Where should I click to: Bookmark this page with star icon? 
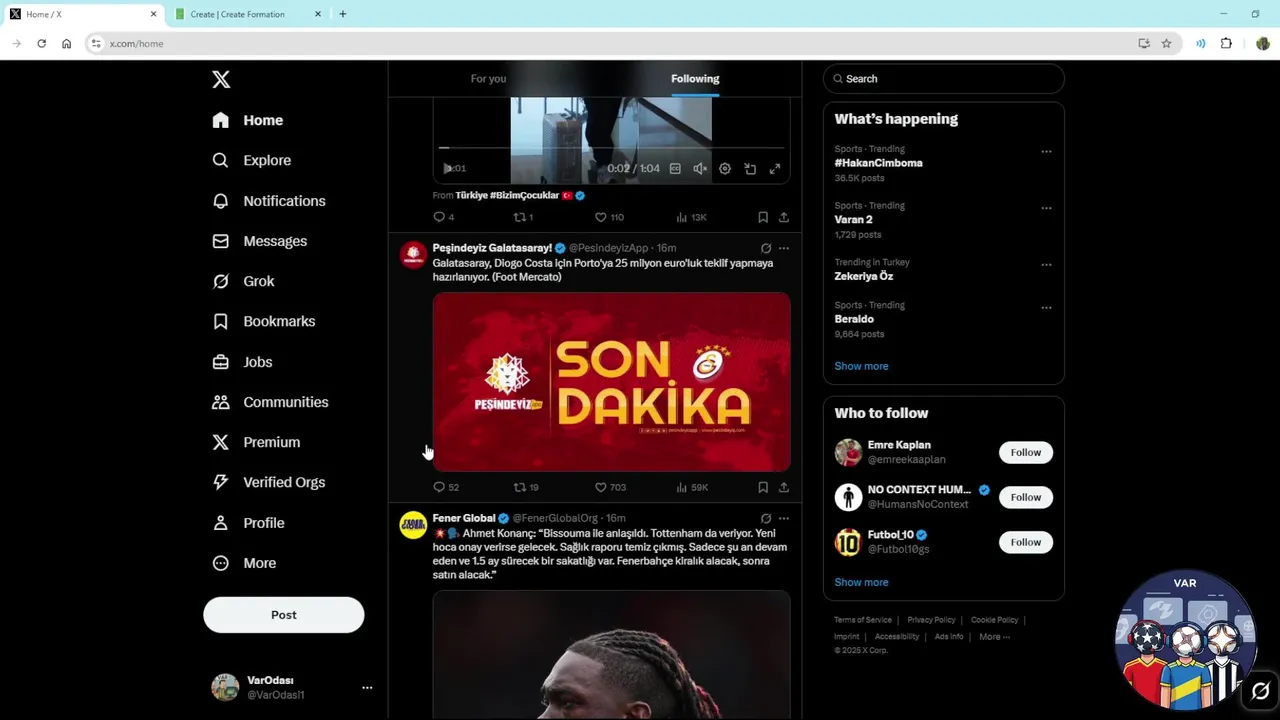1166,44
